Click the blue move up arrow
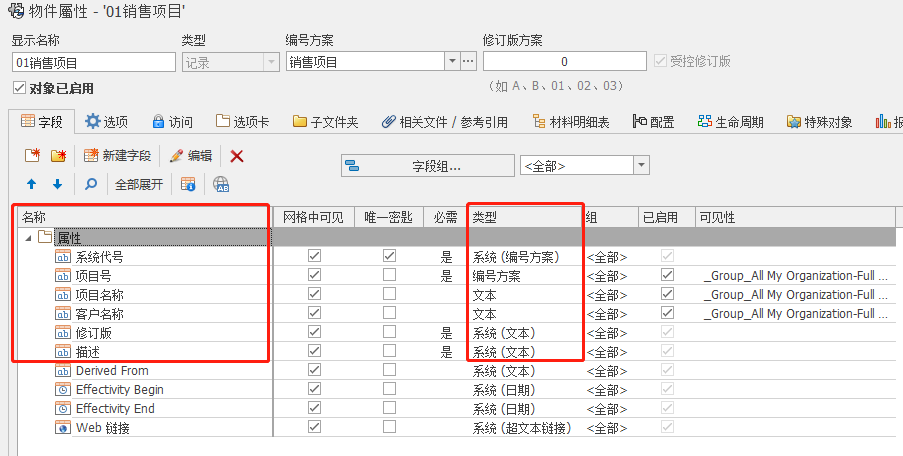Image resolution: width=903 pixels, height=456 pixels. tap(31, 184)
